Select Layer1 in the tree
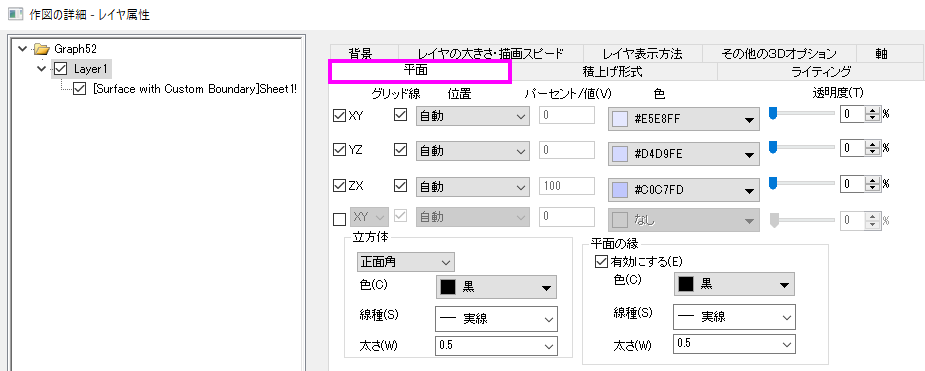This screenshot has width=925, height=371. (x=90, y=69)
